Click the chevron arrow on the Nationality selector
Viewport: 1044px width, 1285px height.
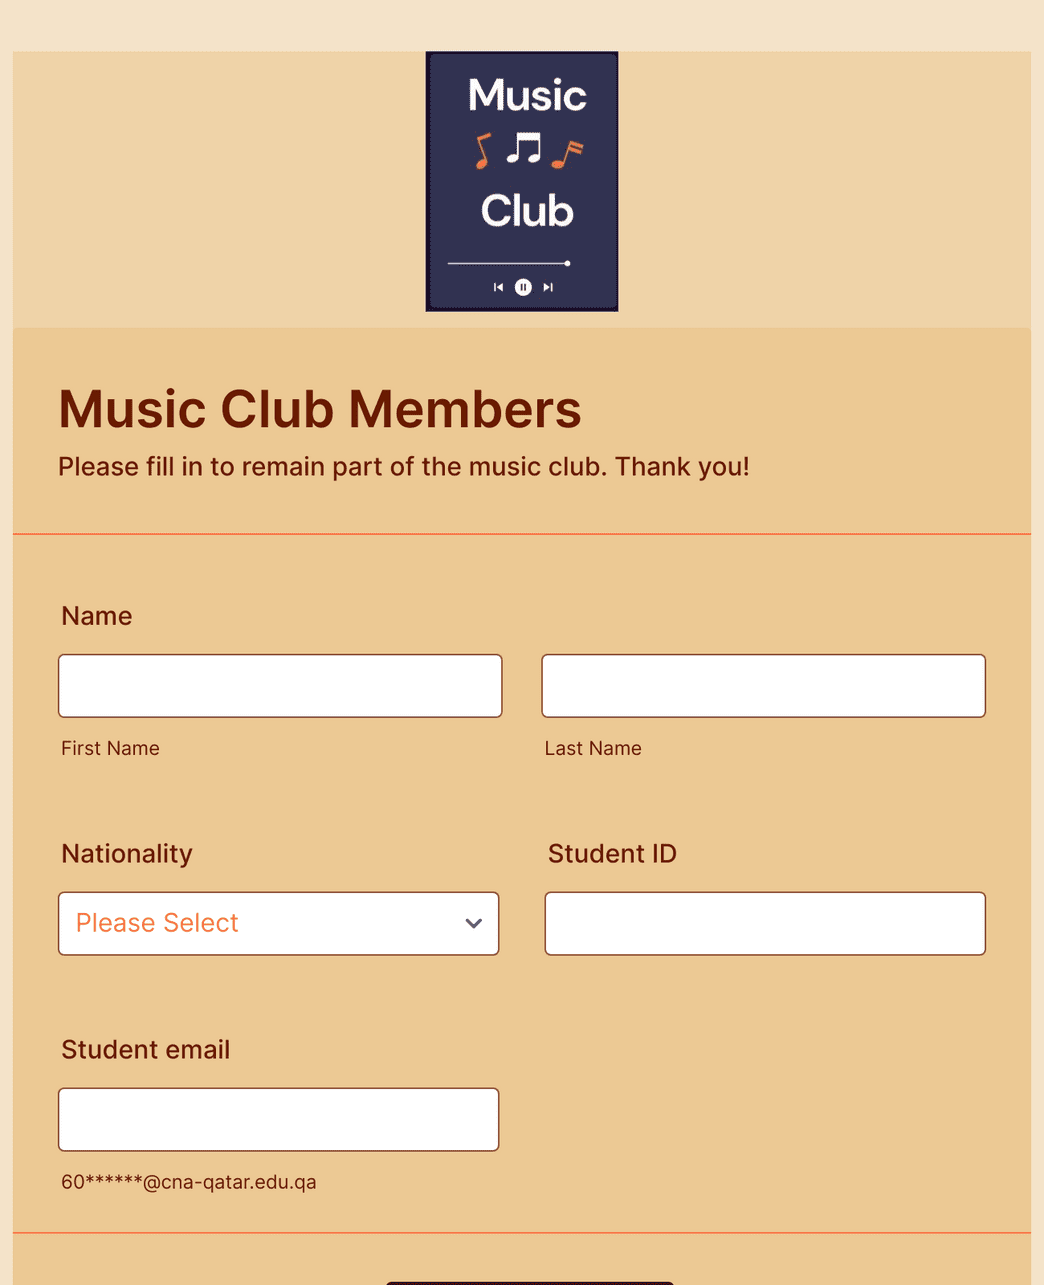coord(473,923)
